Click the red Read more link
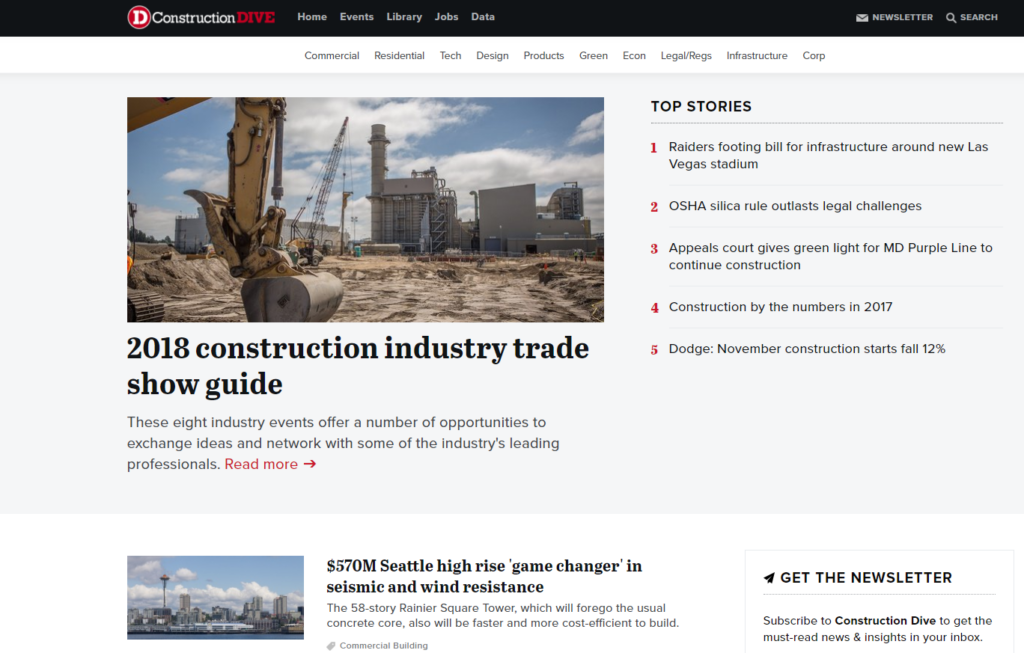This screenshot has width=1024, height=653. pos(270,464)
